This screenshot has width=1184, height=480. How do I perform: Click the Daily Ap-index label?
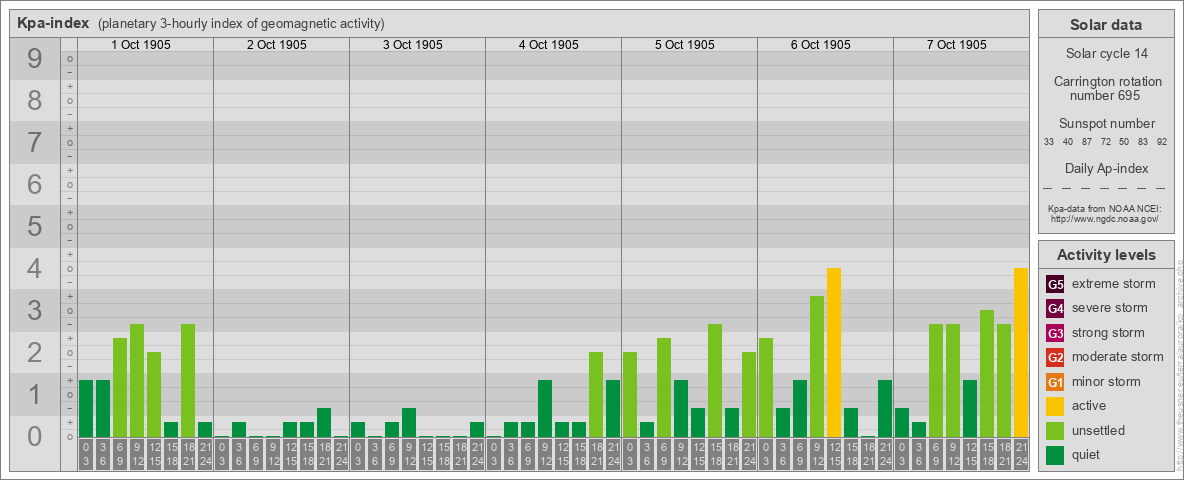pyautogui.click(x=1106, y=168)
